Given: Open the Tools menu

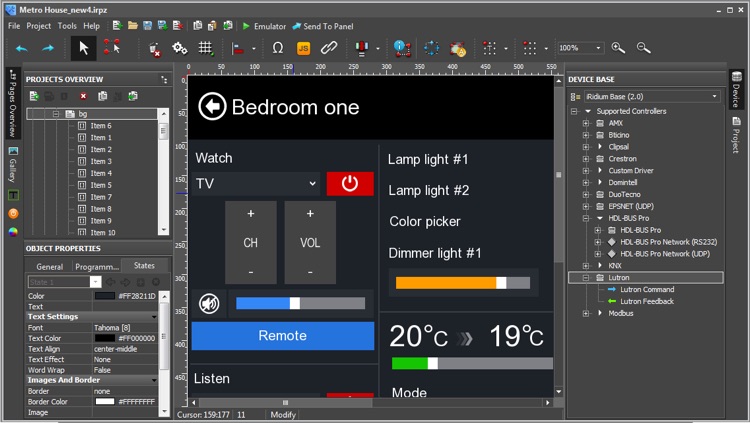Looking at the screenshot, I should point(67,26).
